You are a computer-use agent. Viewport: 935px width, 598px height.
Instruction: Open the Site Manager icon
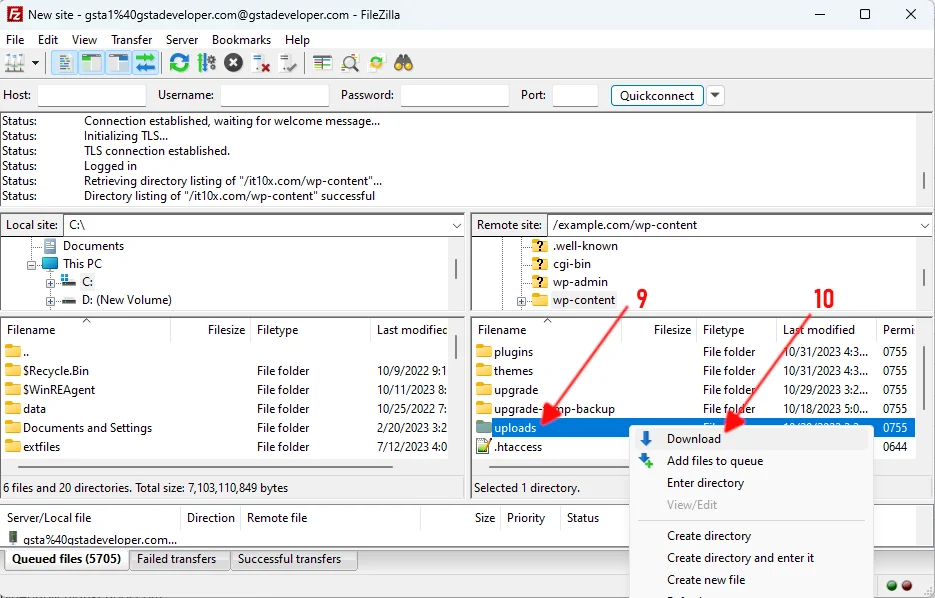coord(15,63)
